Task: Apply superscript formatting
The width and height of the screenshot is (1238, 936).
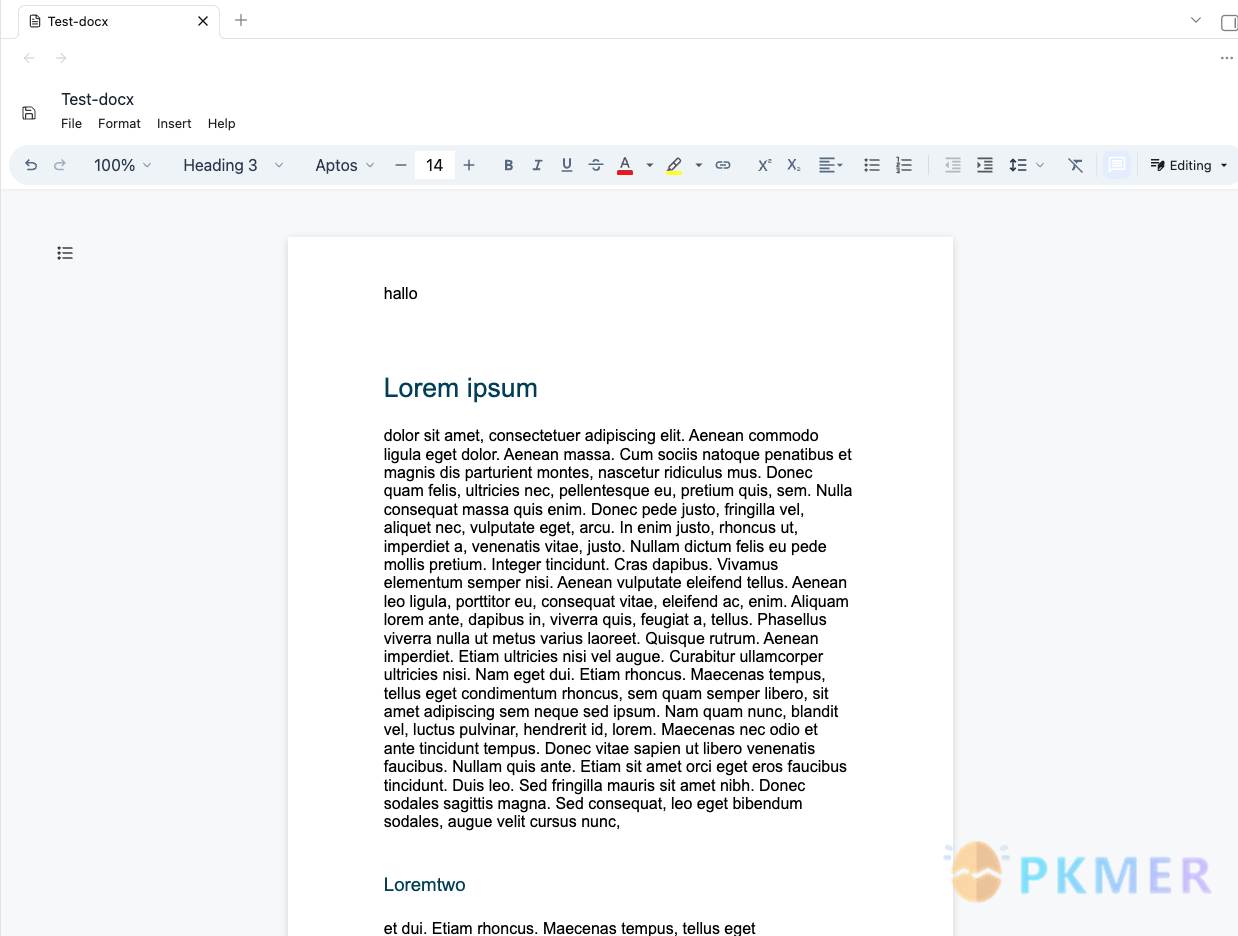Action: [764, 165]
